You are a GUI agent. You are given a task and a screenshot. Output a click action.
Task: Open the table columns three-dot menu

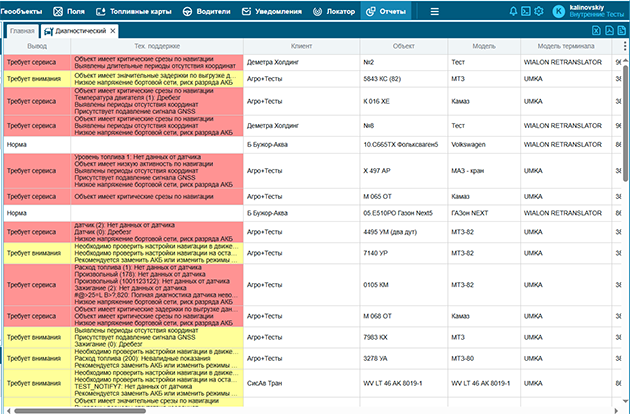click(x=625, y=47)
